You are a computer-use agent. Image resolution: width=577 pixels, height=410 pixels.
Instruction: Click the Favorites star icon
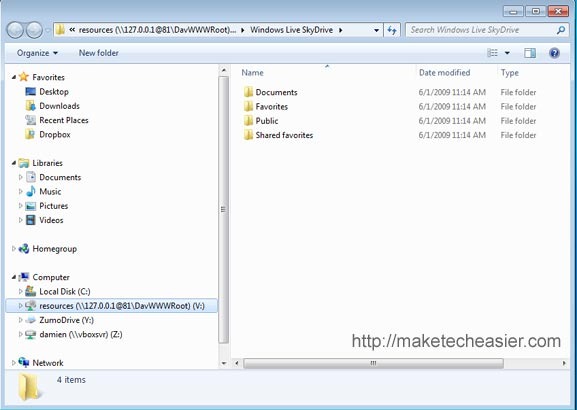(x=24, y=77)
